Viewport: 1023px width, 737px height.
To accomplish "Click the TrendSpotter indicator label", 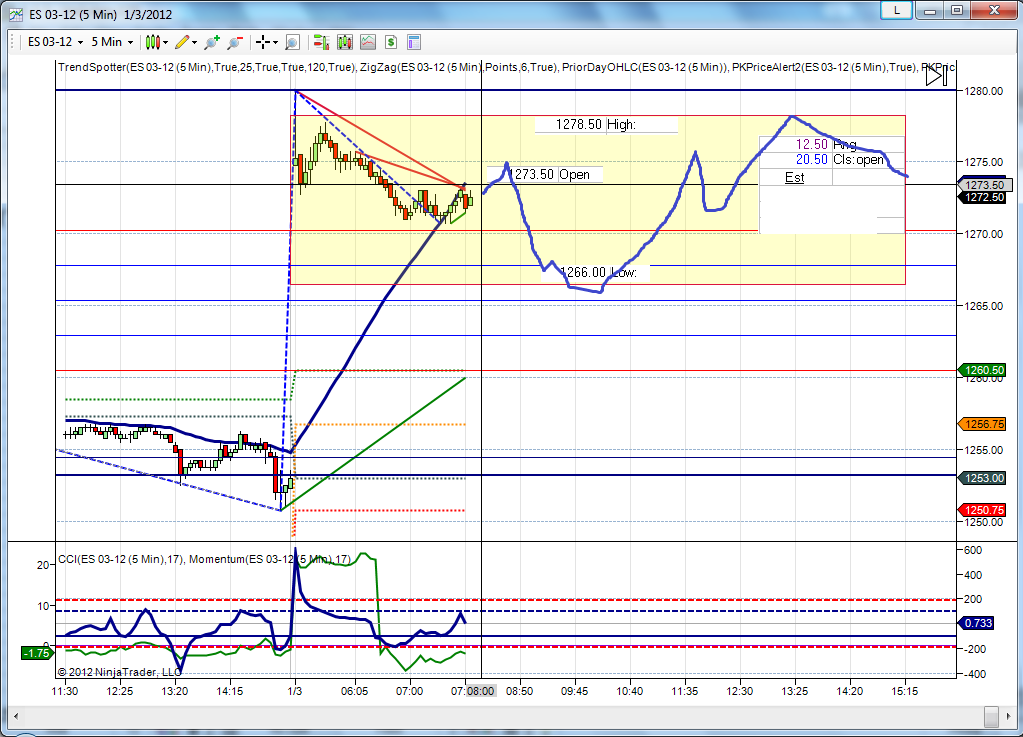I will [x=206, y=67].
